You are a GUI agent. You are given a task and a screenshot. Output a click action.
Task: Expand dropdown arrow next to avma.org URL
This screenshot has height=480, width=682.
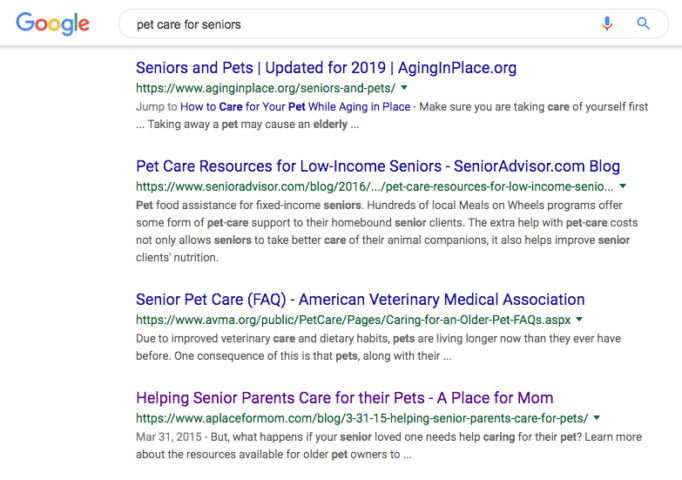tap(579, 320)
